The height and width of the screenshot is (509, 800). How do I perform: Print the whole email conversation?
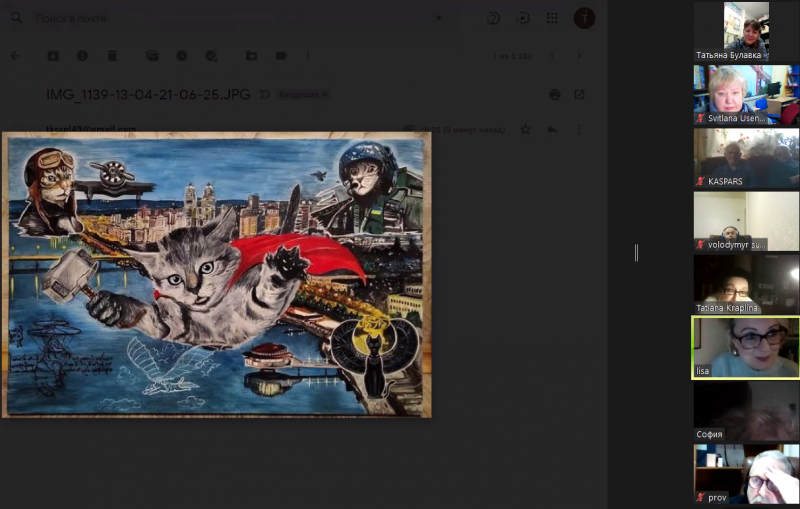(555, 95)
